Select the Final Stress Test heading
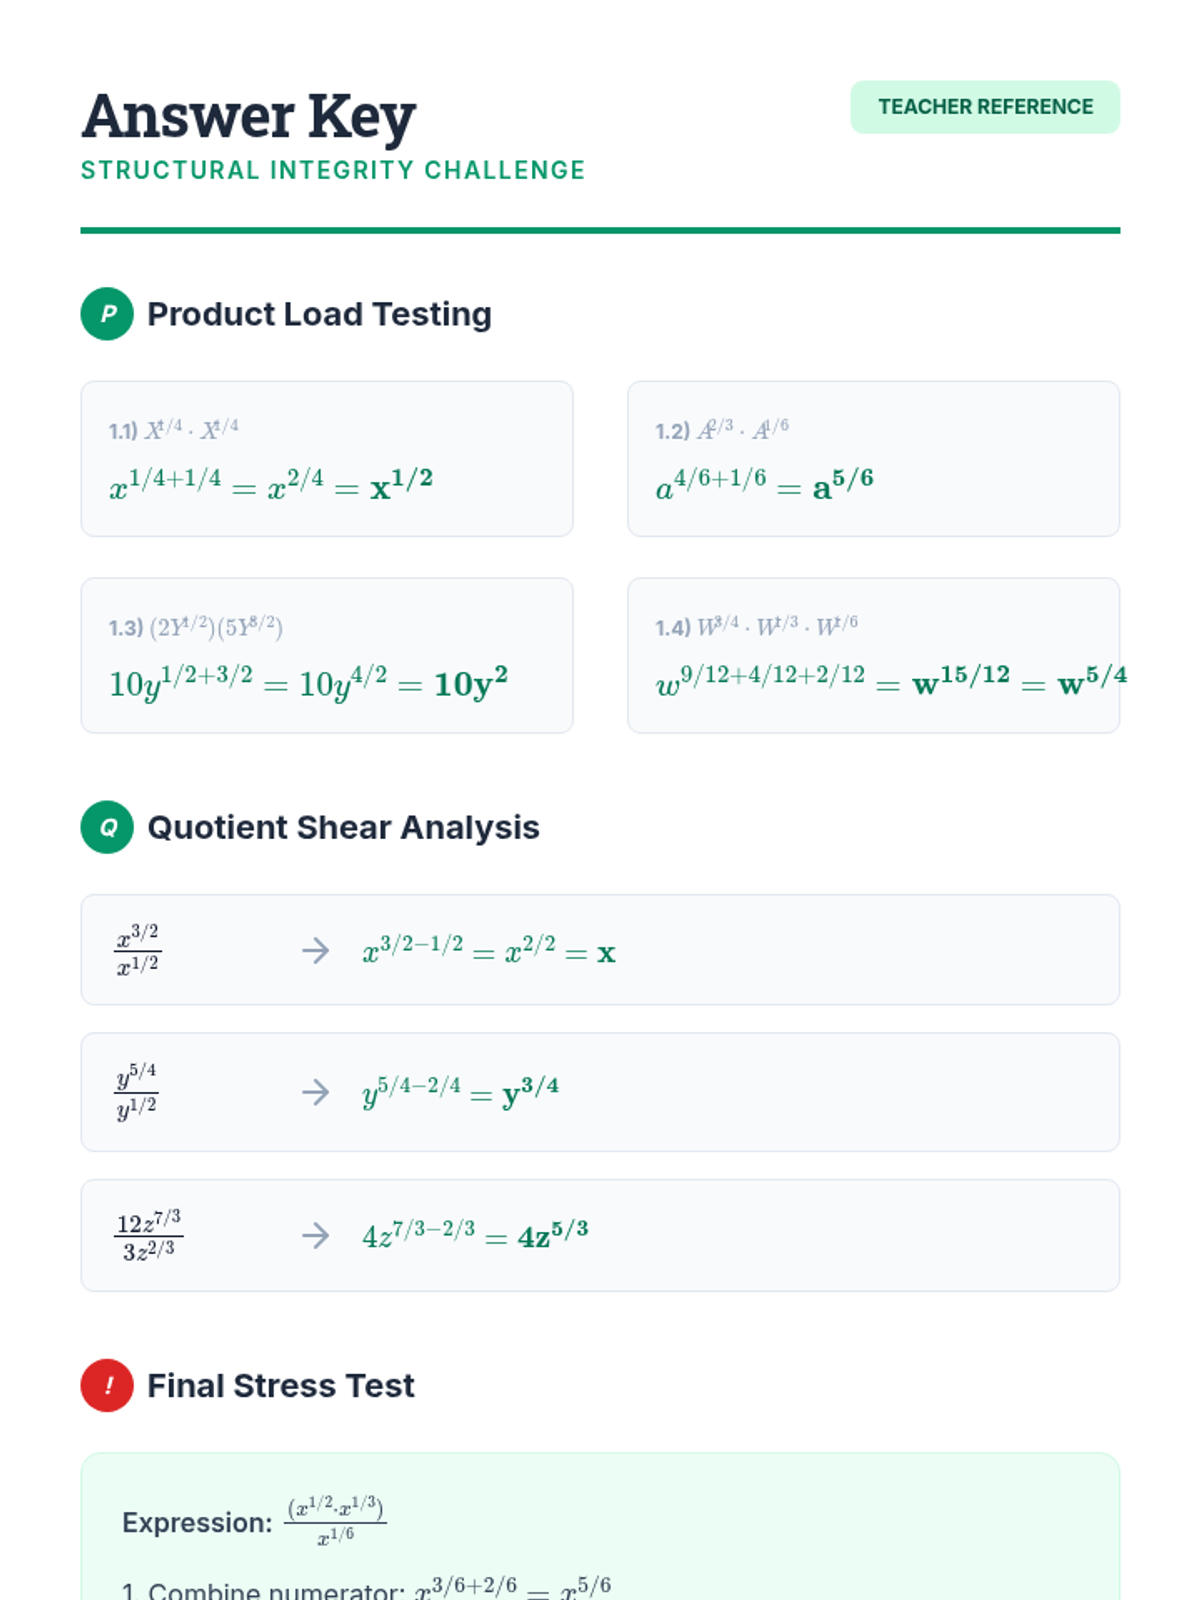The height and width of the screenshot is (1600, 1200). (280, 1385)
